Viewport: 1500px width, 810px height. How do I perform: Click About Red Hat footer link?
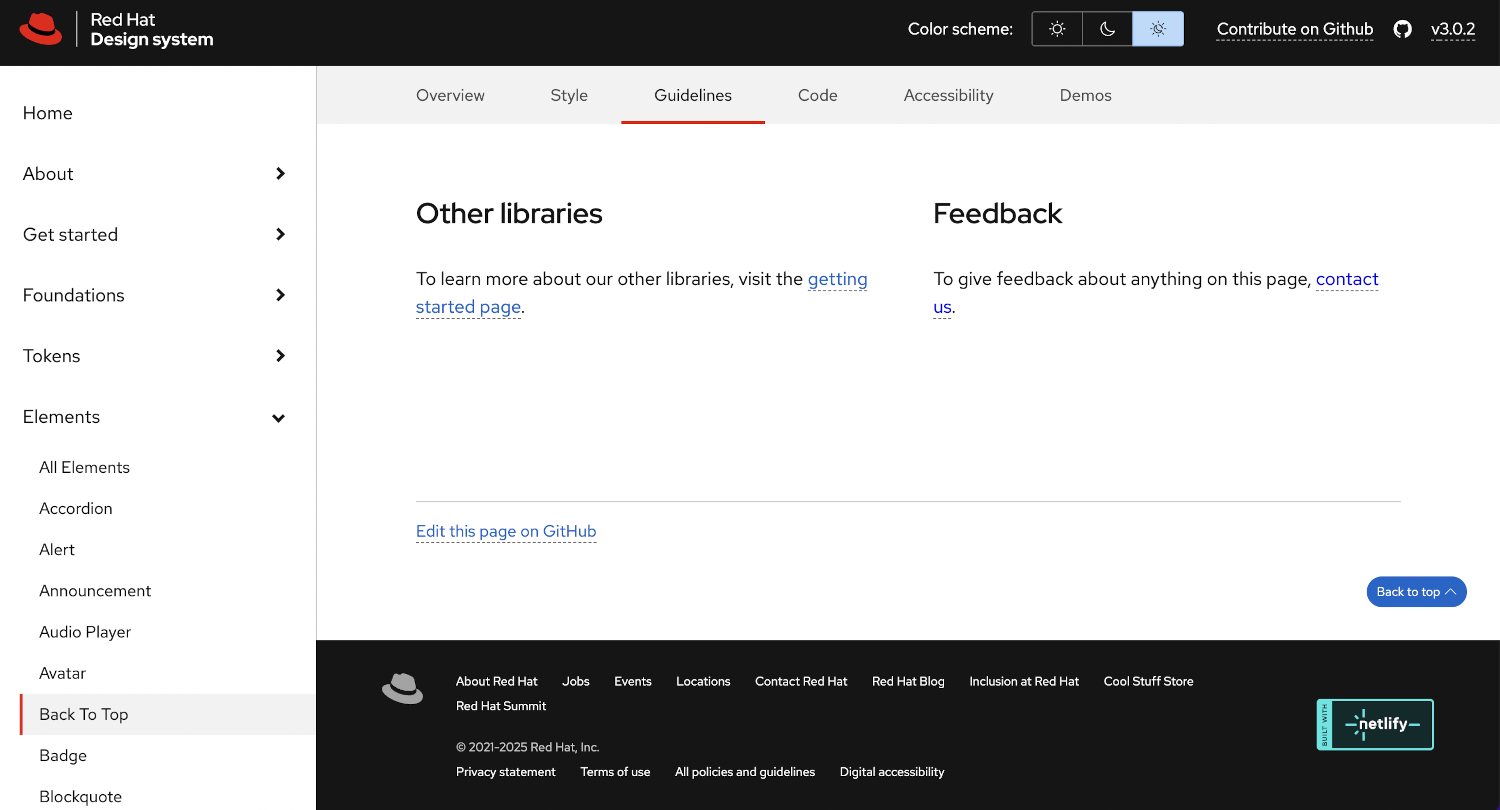click(497, 681)
